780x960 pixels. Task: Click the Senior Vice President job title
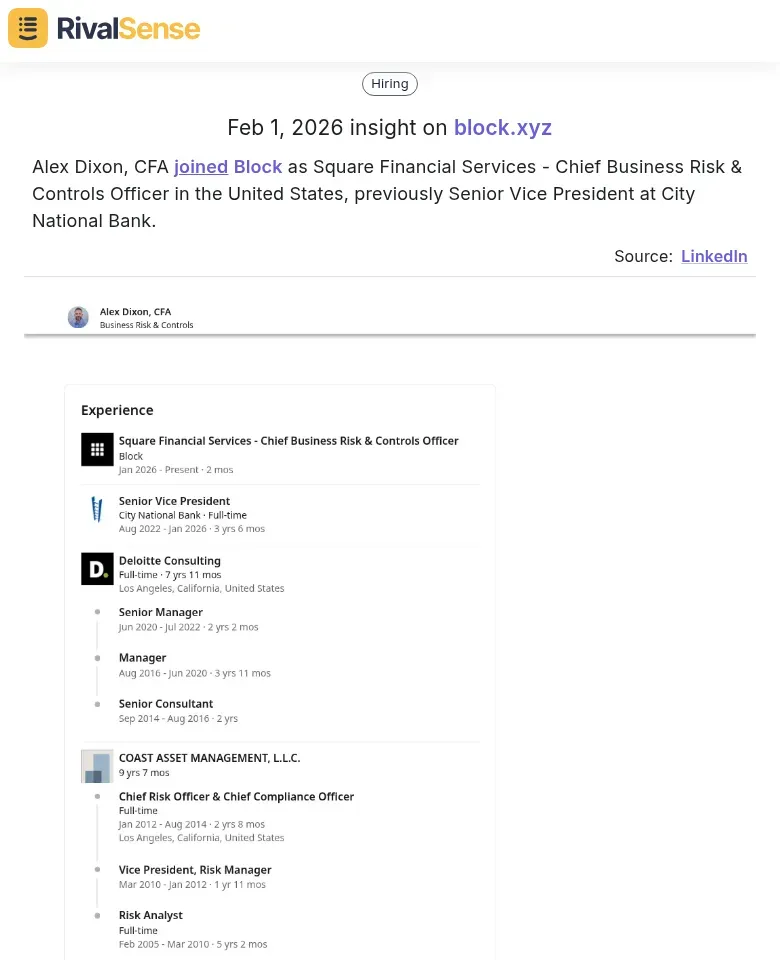174,501
